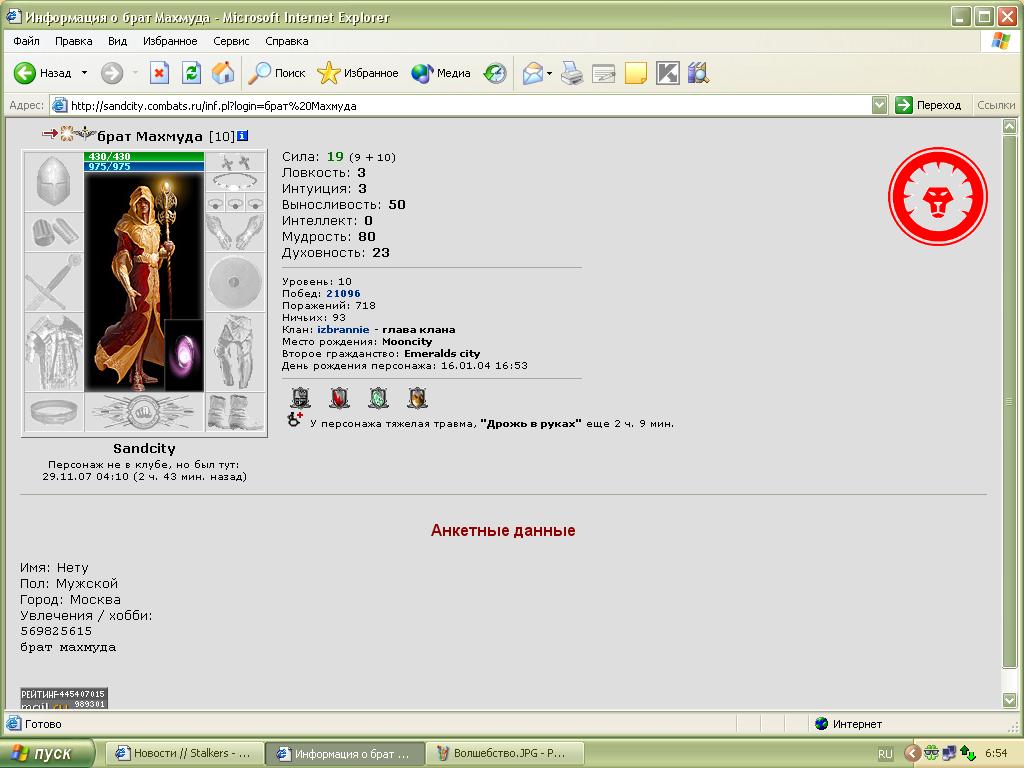Open the Сервис menu

click(231, 41)
